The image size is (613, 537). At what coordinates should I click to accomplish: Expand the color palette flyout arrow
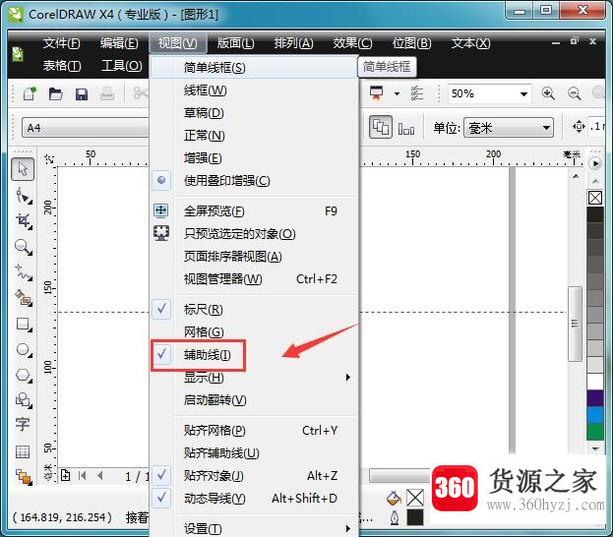click(595, 163)
